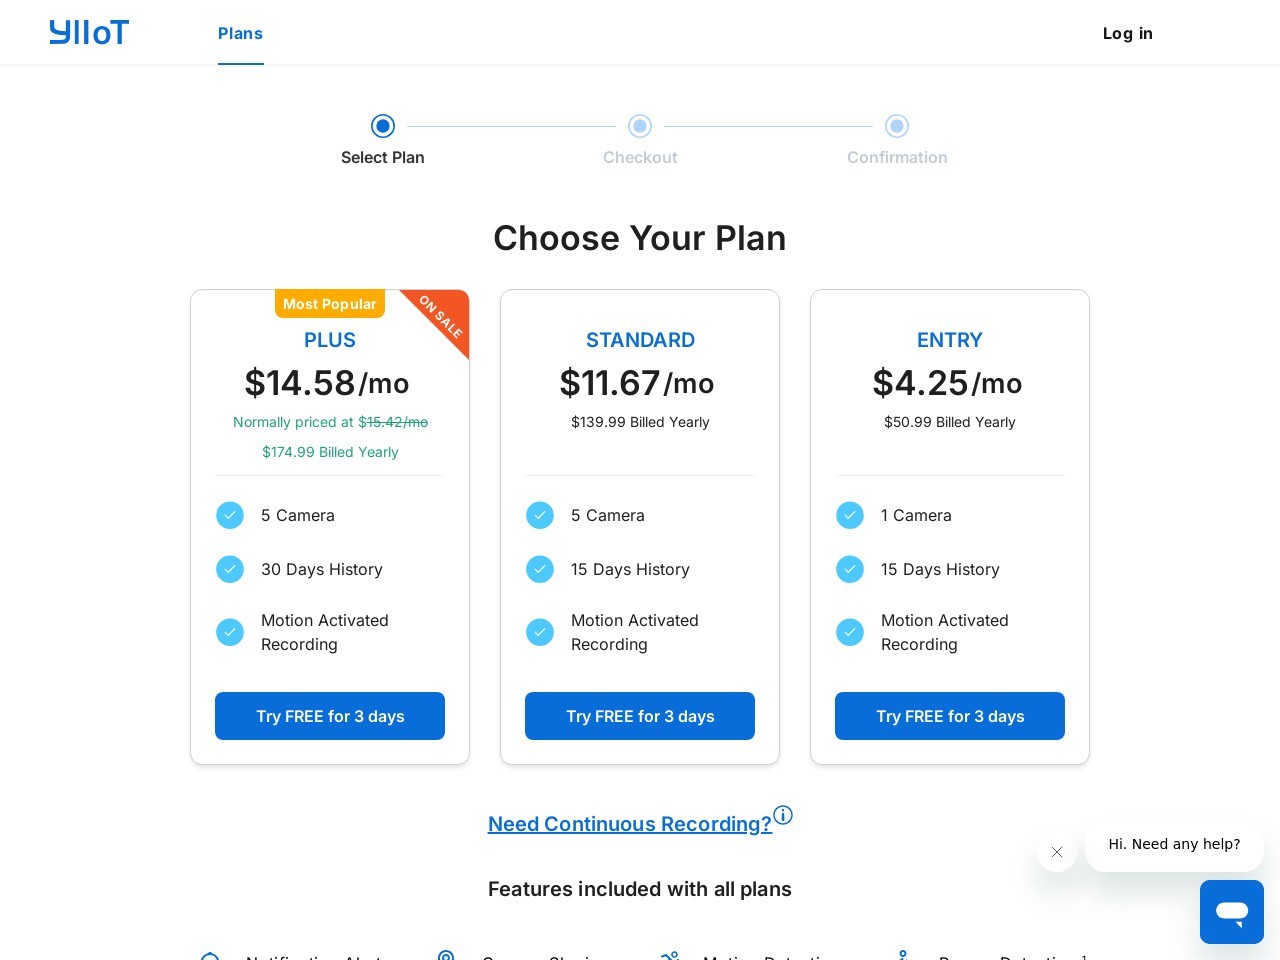Select the 'Select Plan' step indicator
This screenshot has height=960, width=1280.
point(383,126)
